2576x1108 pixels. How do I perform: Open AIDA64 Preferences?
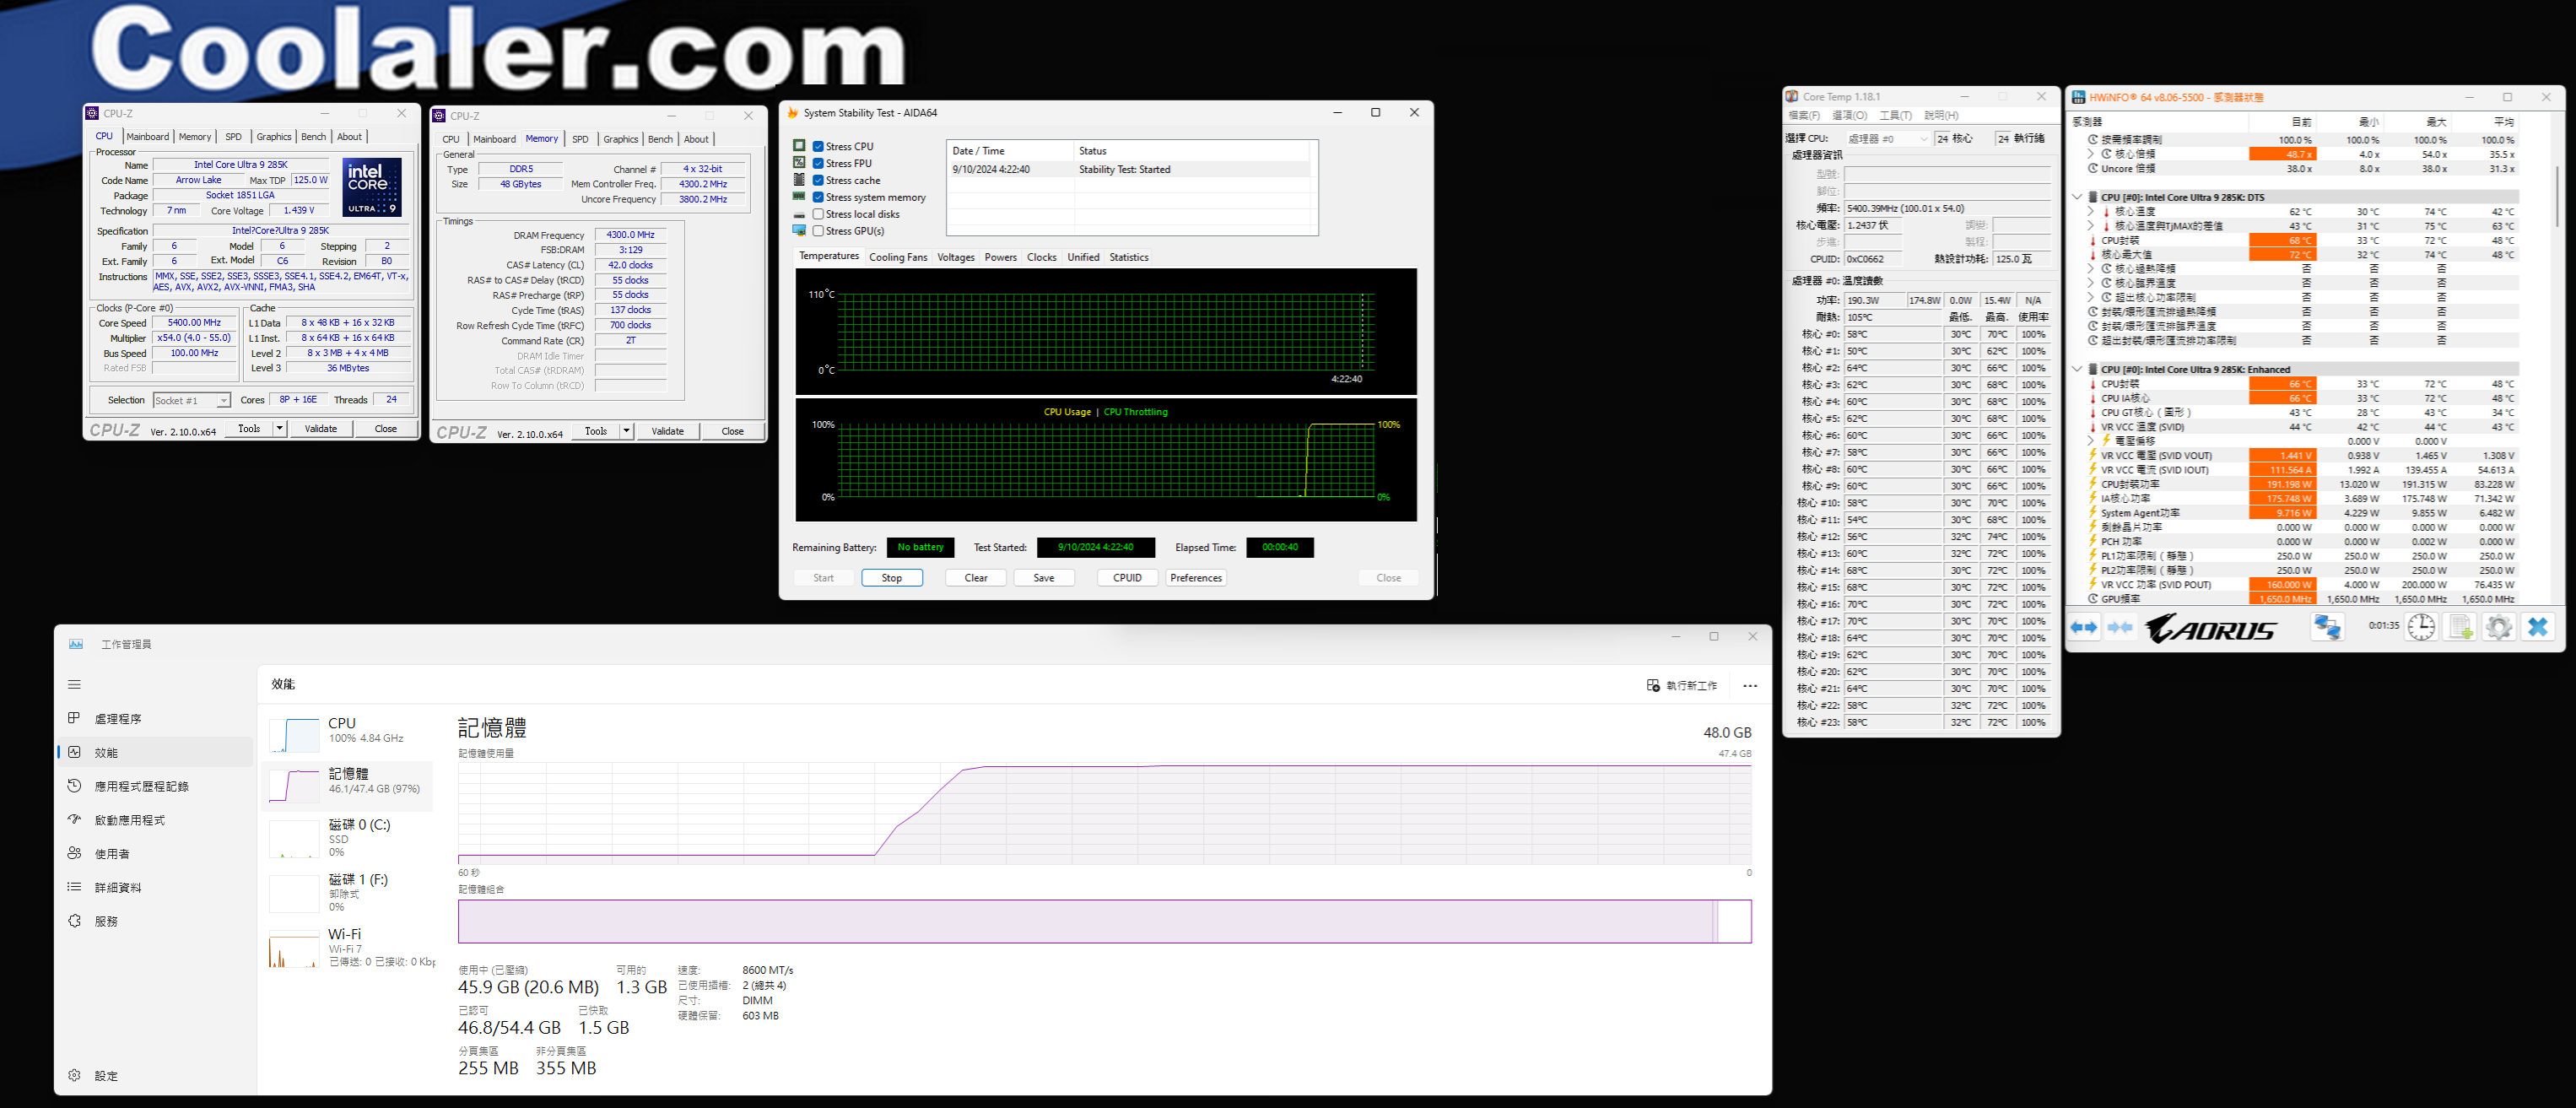(x=1196, y=578)
